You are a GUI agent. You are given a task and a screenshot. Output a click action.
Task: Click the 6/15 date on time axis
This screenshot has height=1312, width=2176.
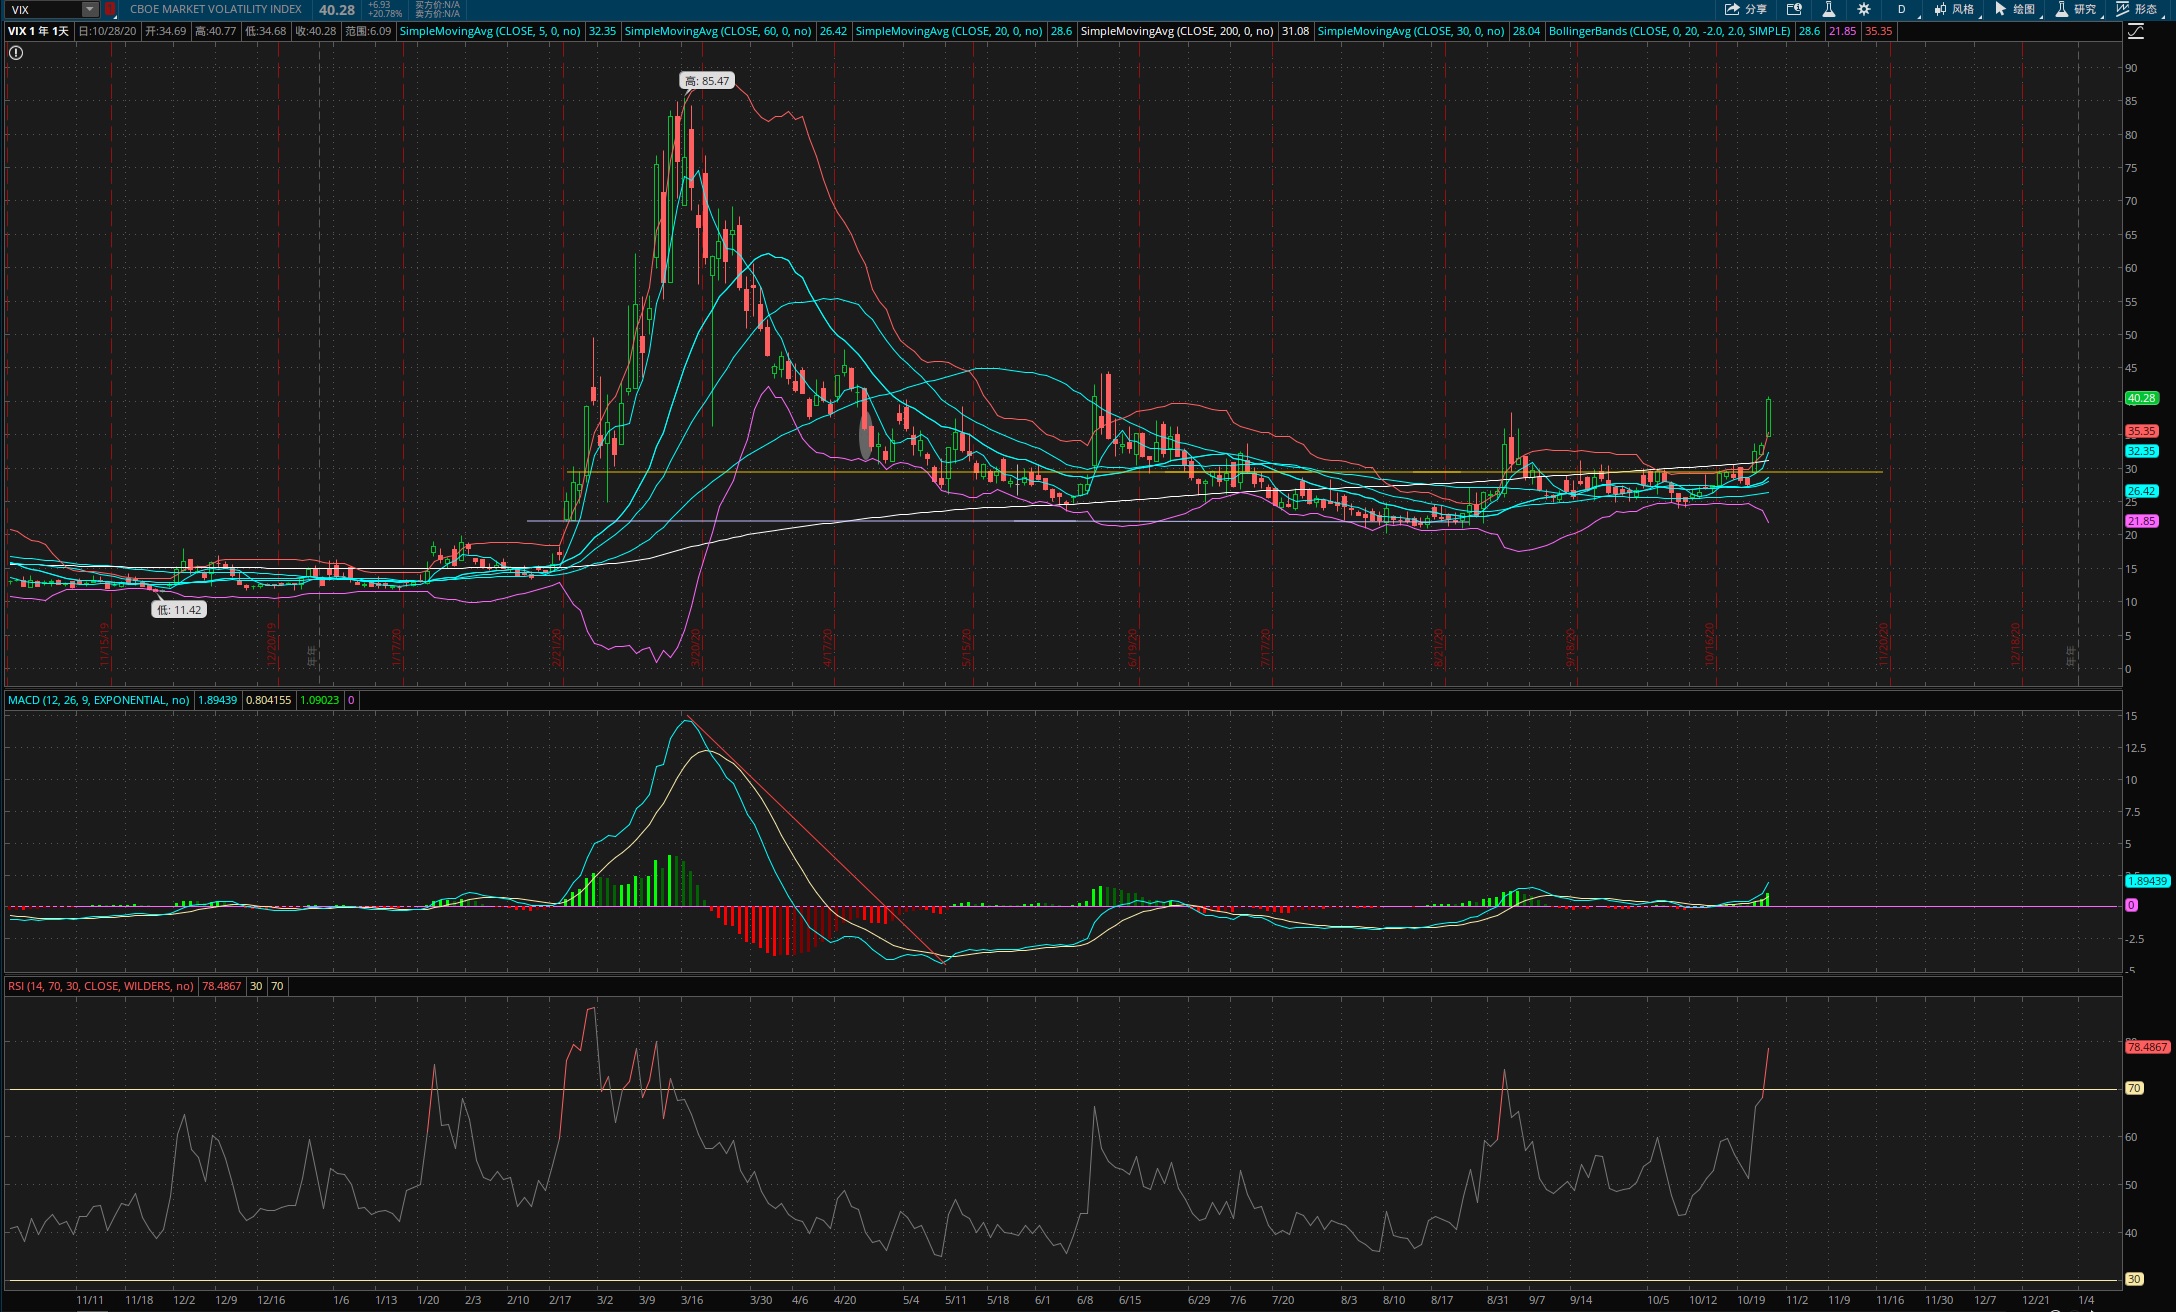point(1130,1300)
